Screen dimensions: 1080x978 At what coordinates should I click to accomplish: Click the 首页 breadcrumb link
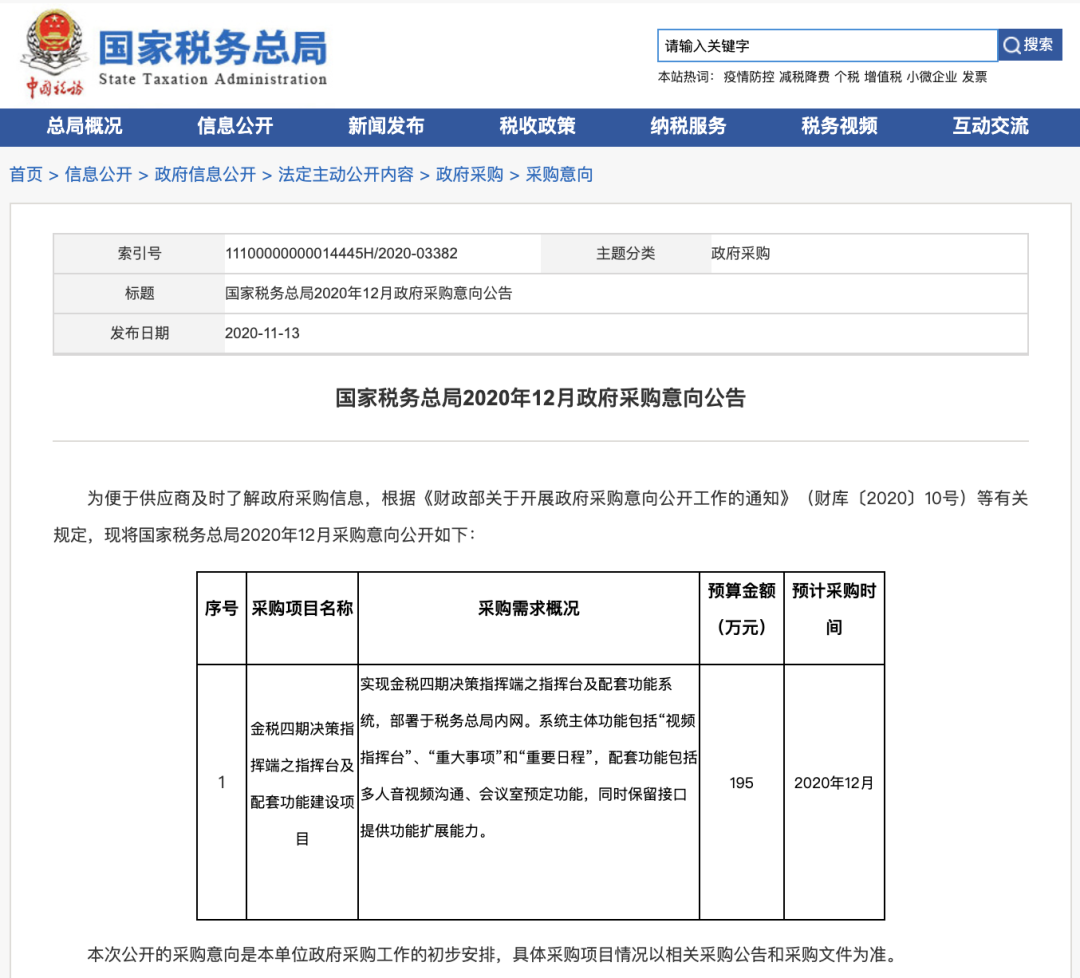[x=26, y=175]
